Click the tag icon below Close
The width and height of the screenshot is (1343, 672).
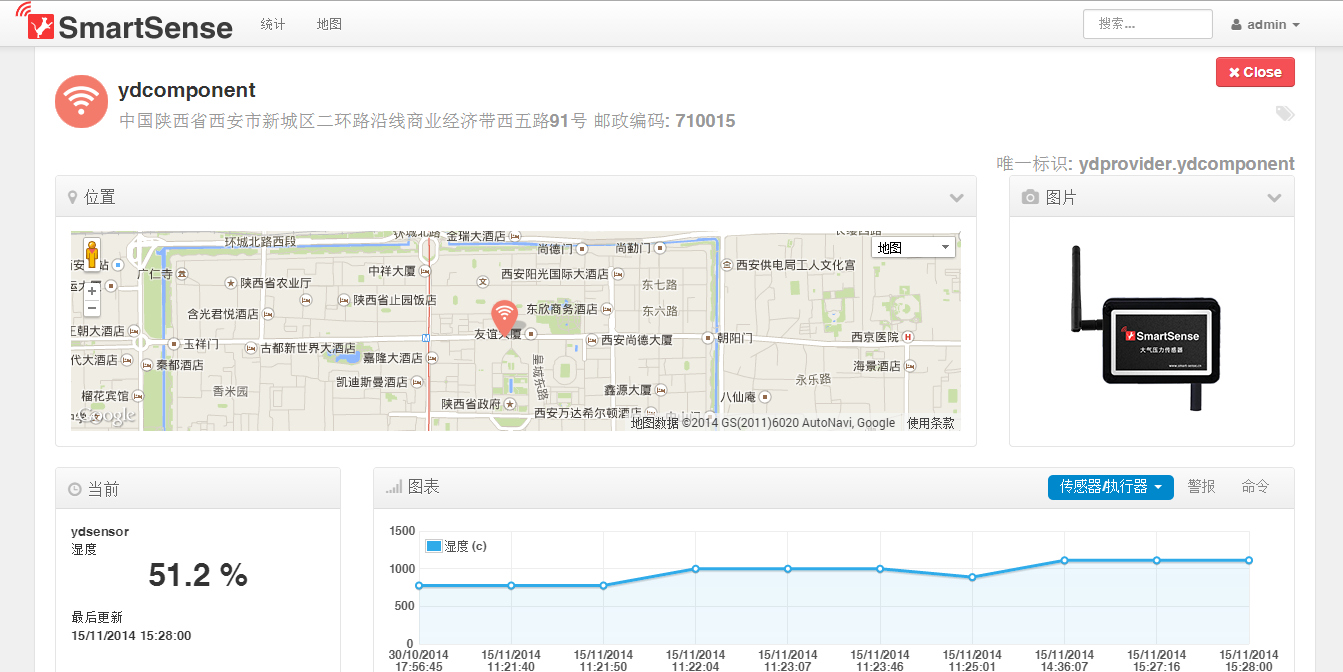pos(1285,114)
